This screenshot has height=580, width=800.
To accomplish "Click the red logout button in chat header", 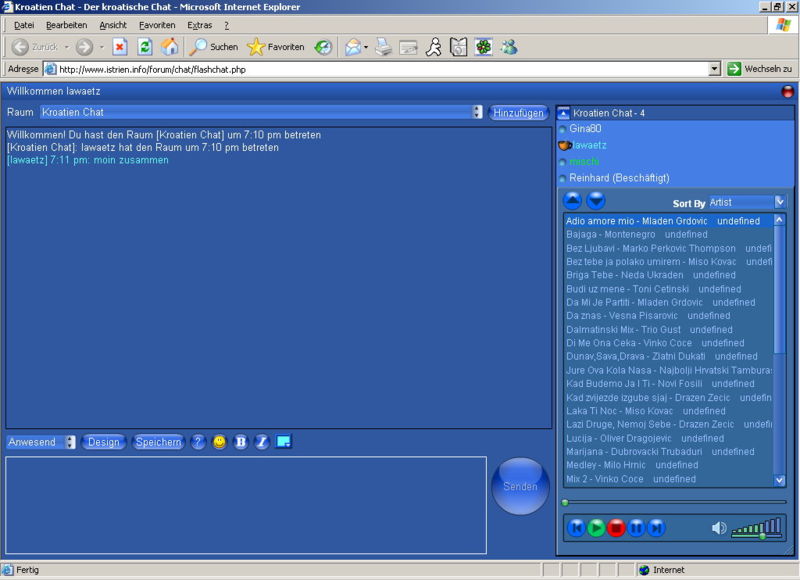I will (x=787, y=91).
